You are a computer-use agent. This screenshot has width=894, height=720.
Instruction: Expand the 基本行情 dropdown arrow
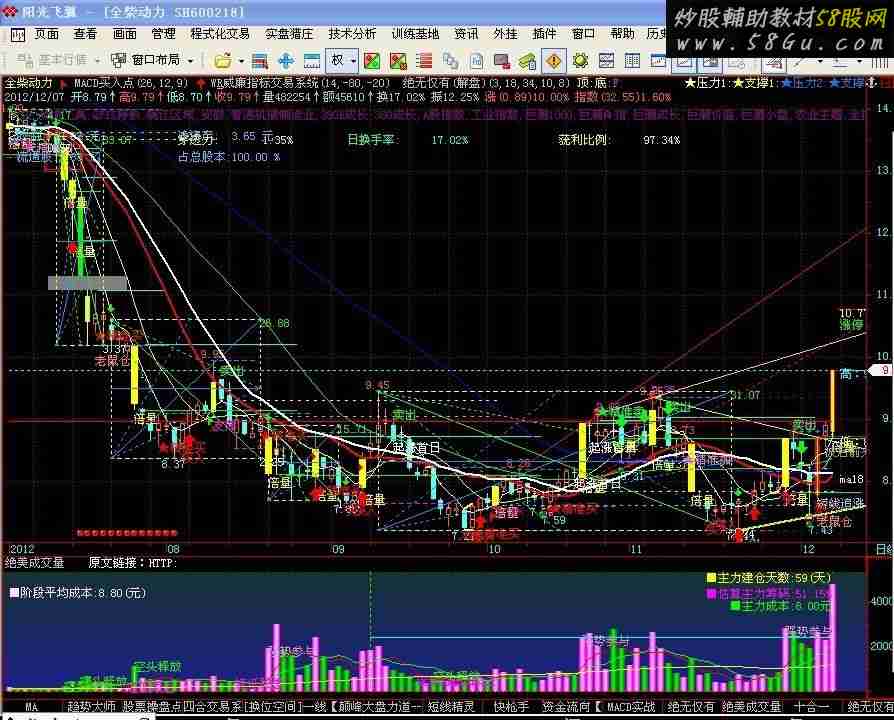pyautogui.click(x=97, y=60)
